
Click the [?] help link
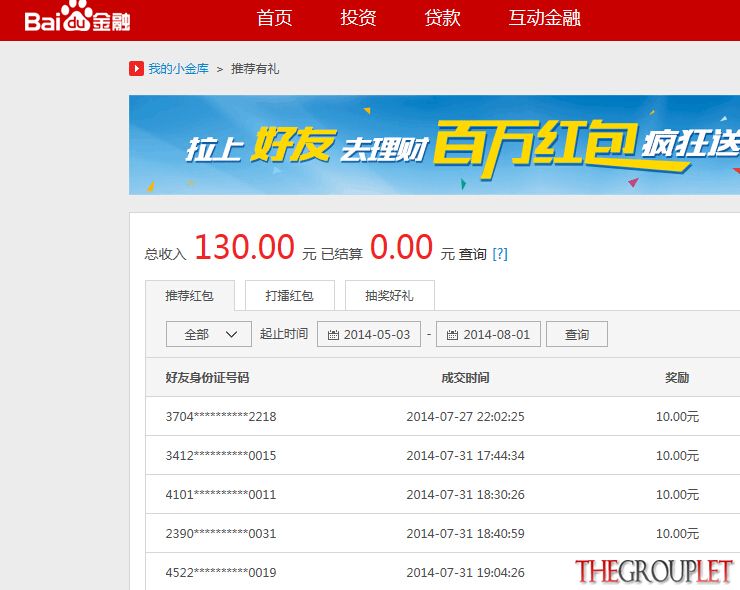tap(500, 254)
